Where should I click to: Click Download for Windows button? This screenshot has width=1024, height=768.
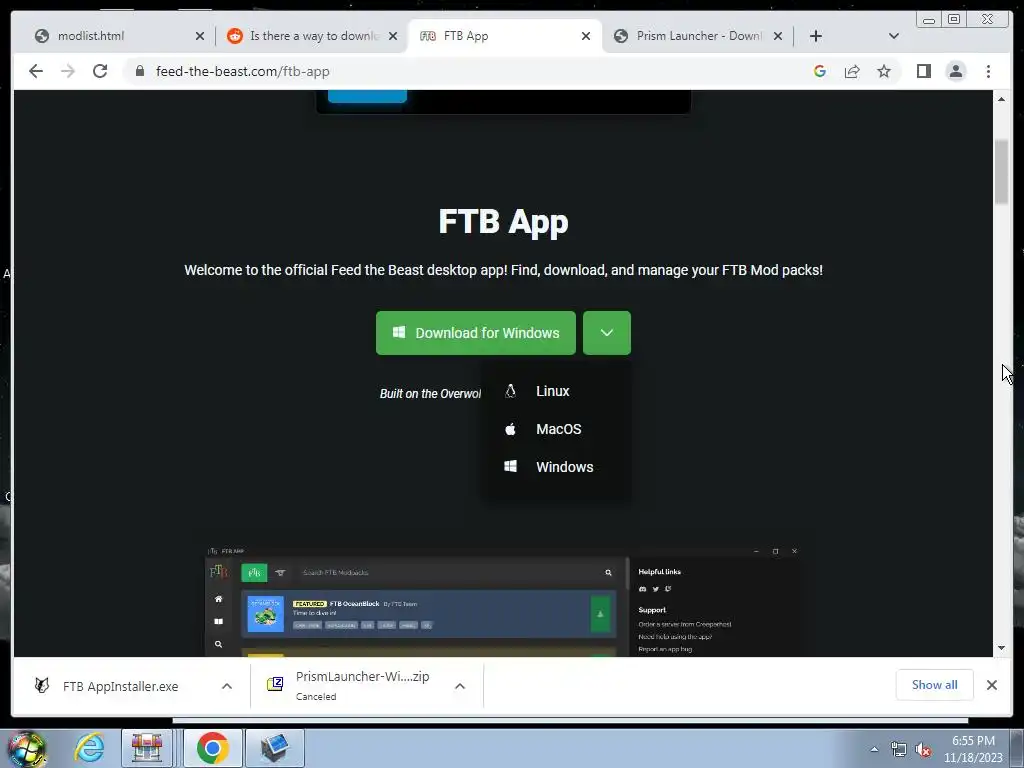point(475,333)
